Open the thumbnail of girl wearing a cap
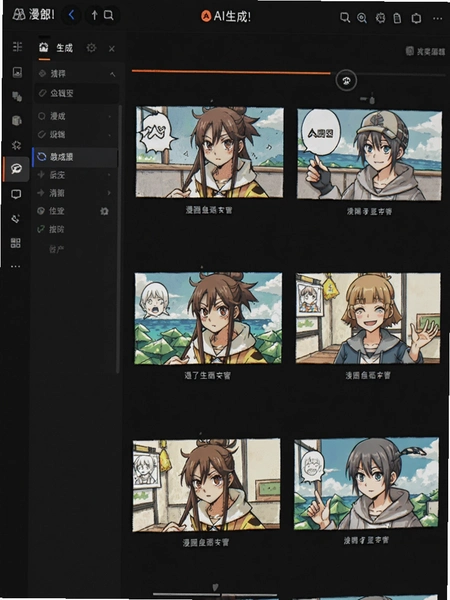 point(369,154)
